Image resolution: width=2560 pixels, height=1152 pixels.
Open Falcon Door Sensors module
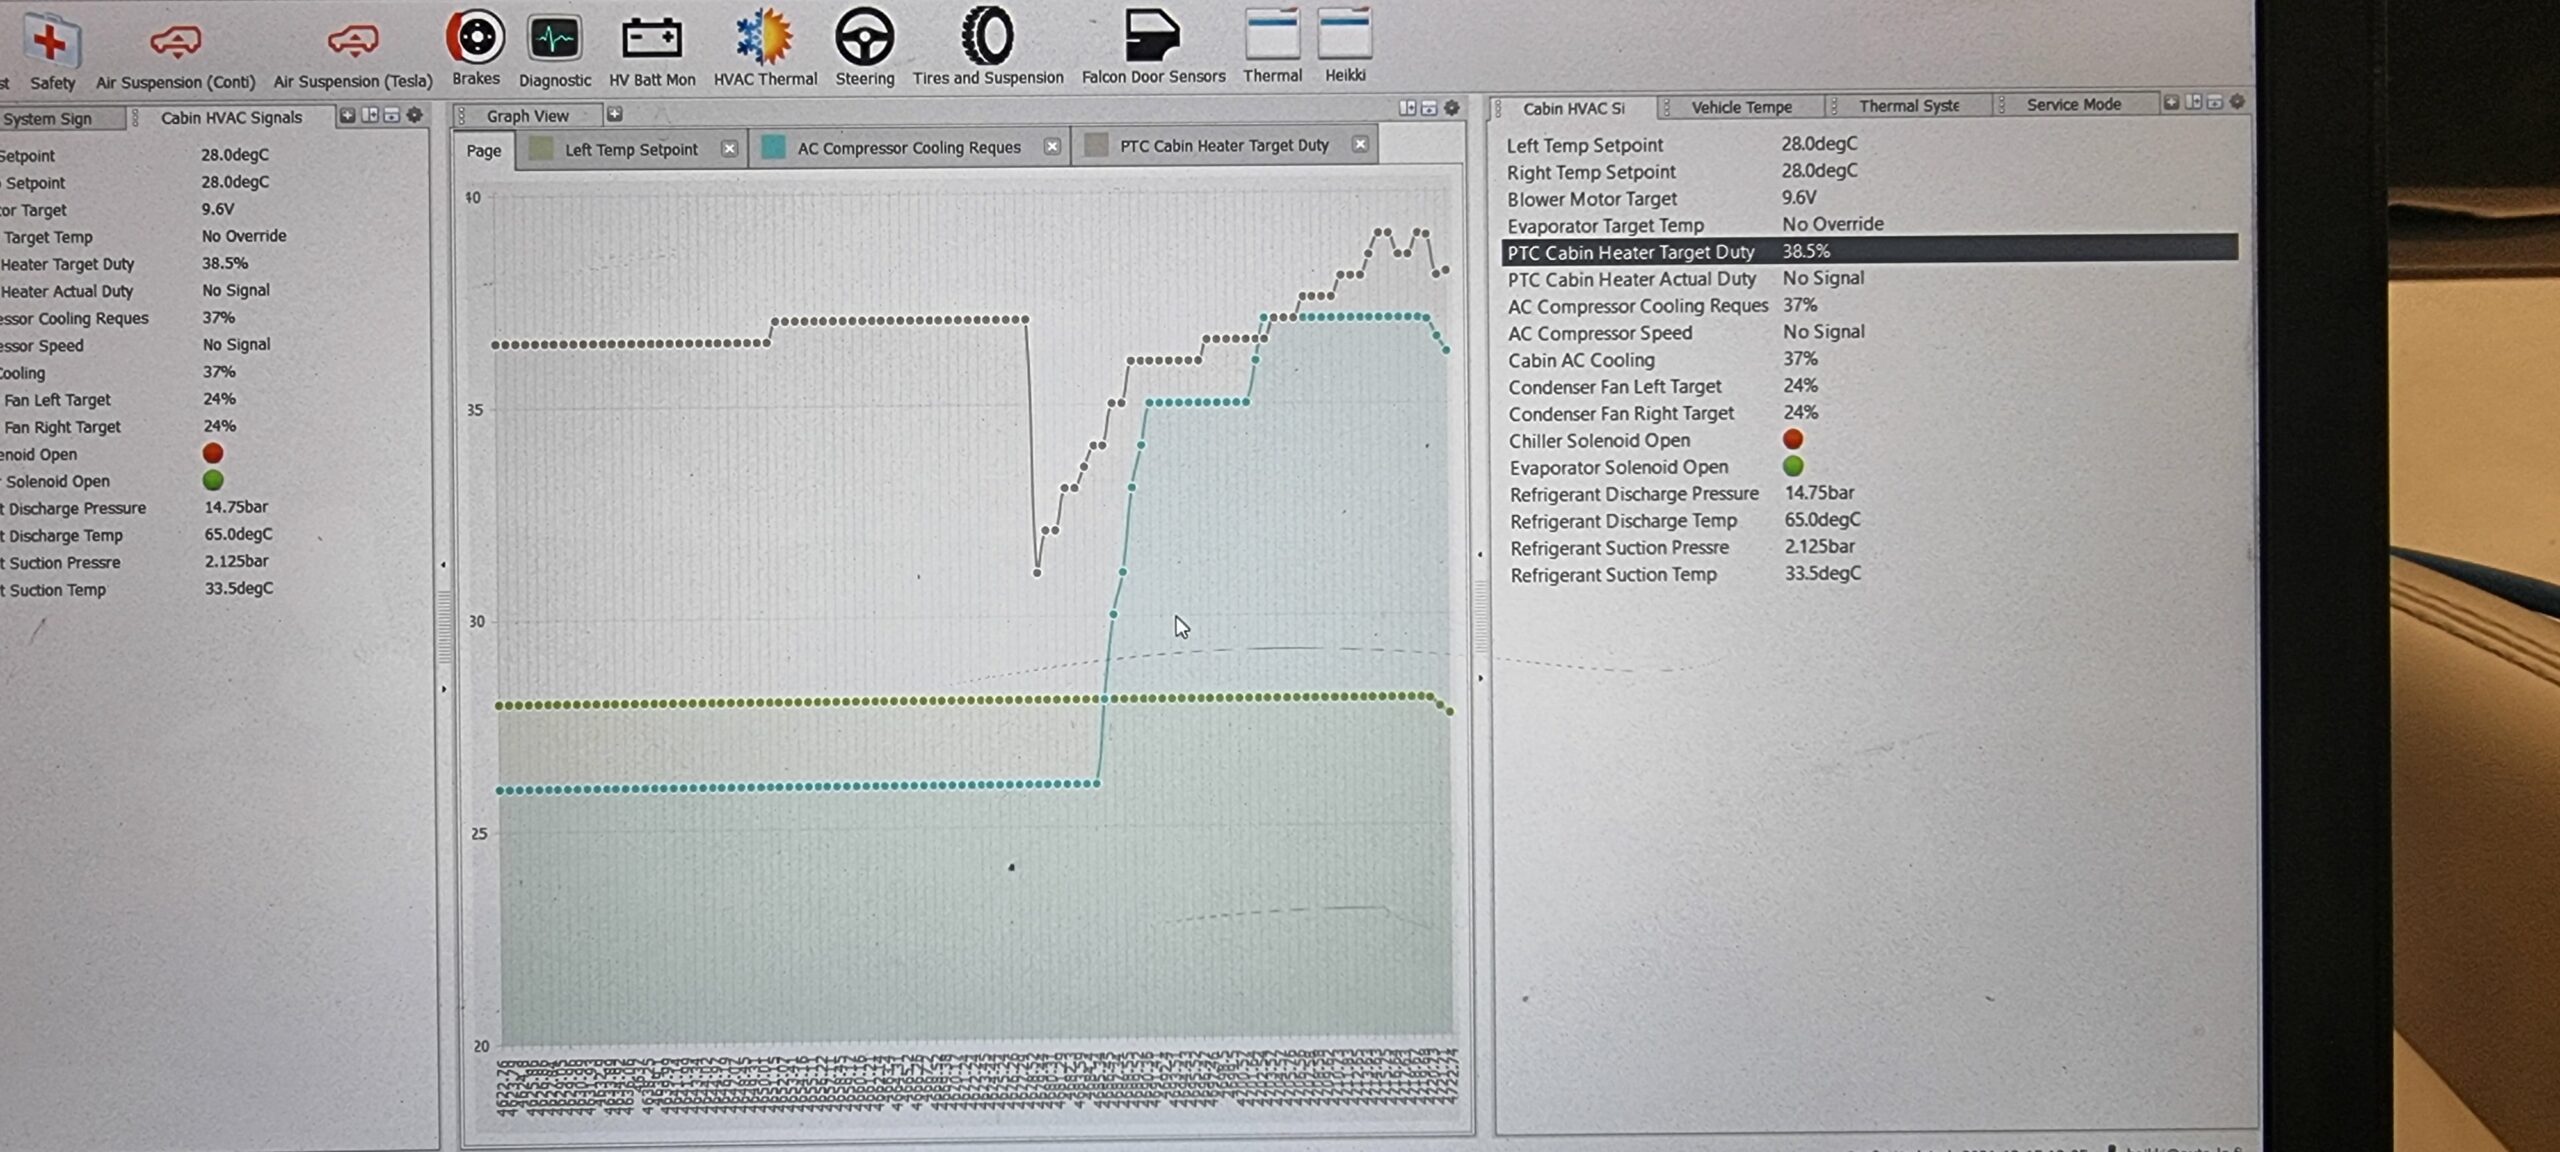[1153, 46]
